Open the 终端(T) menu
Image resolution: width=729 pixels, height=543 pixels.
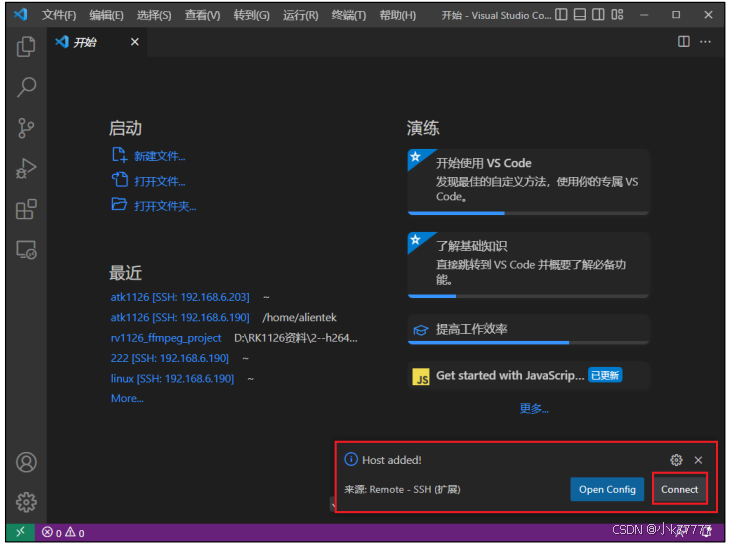point(349,15)
